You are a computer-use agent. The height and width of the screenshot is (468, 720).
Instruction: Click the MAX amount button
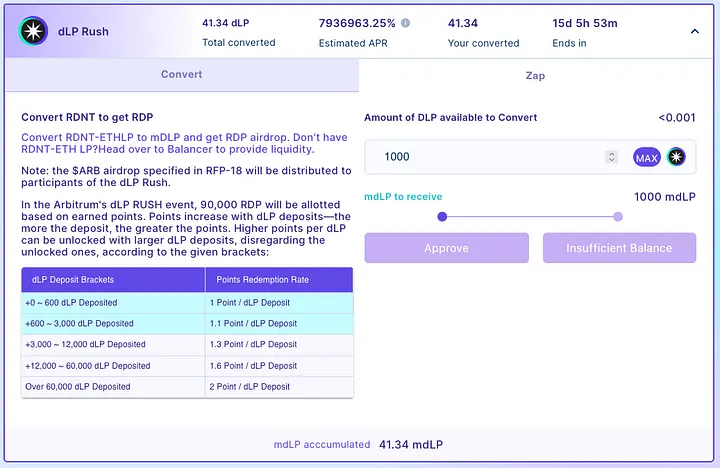pyautogui.click(x=647, y=158)
